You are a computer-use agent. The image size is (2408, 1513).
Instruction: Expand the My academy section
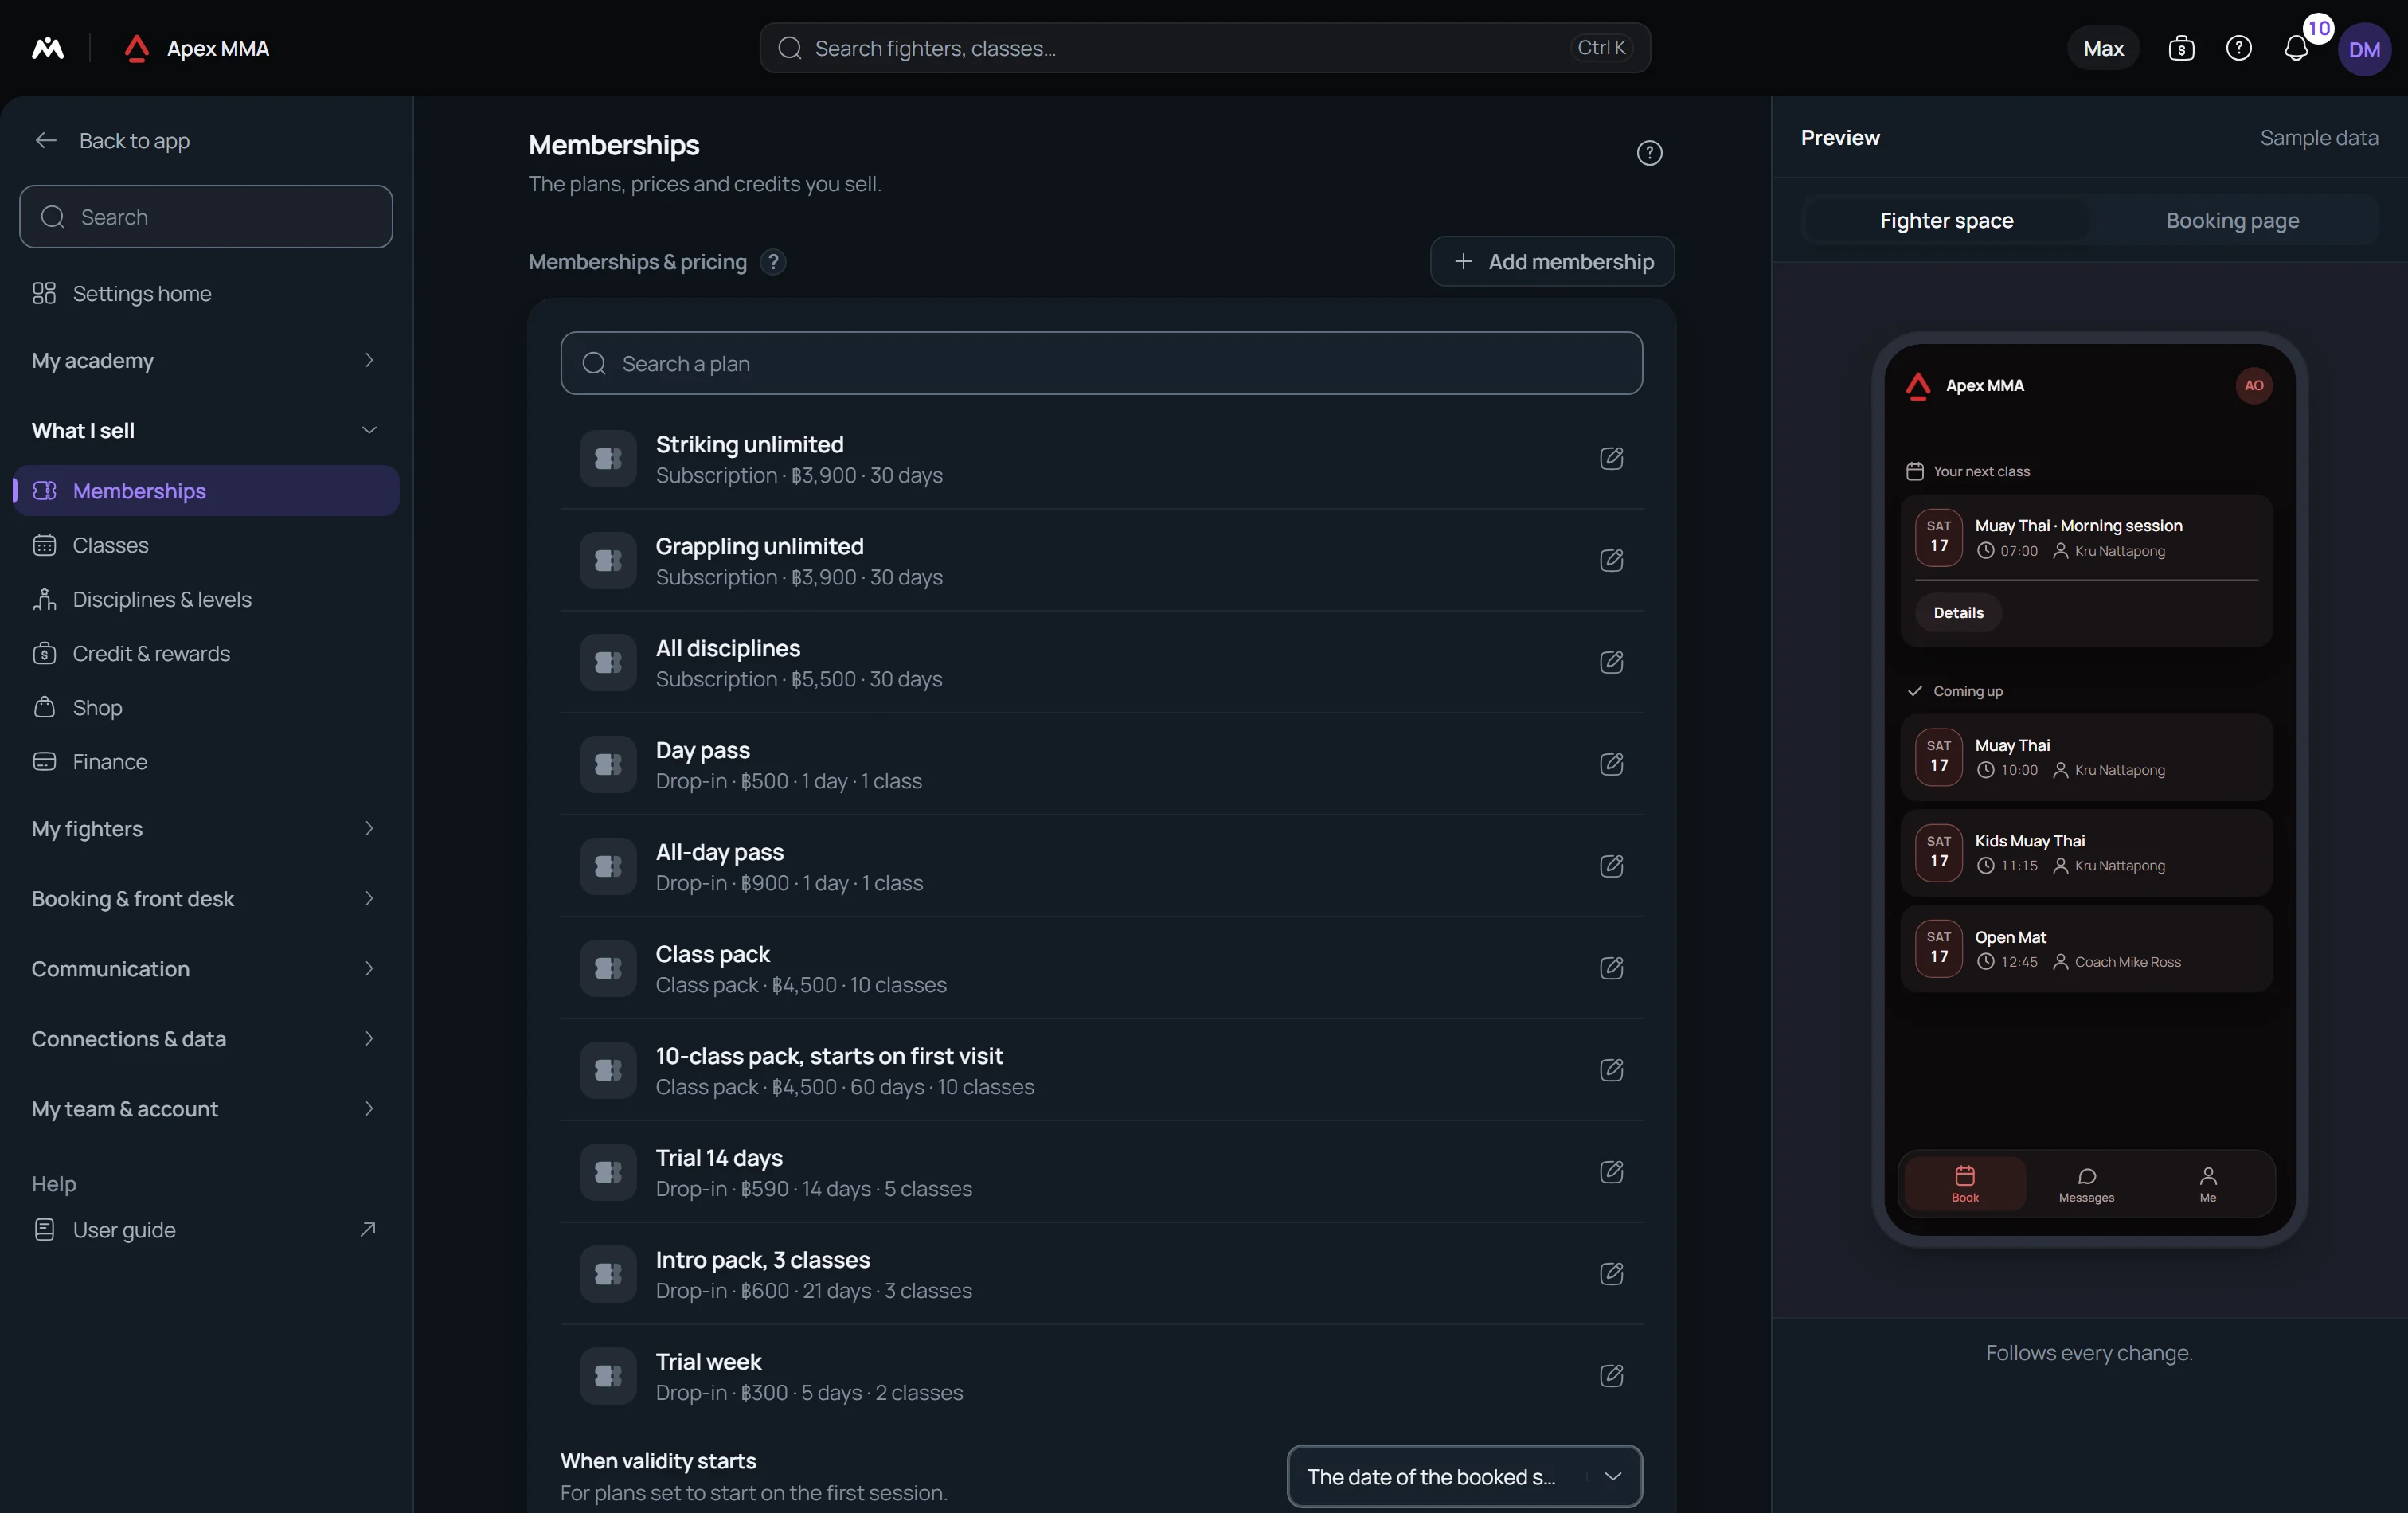pos(205,360)
